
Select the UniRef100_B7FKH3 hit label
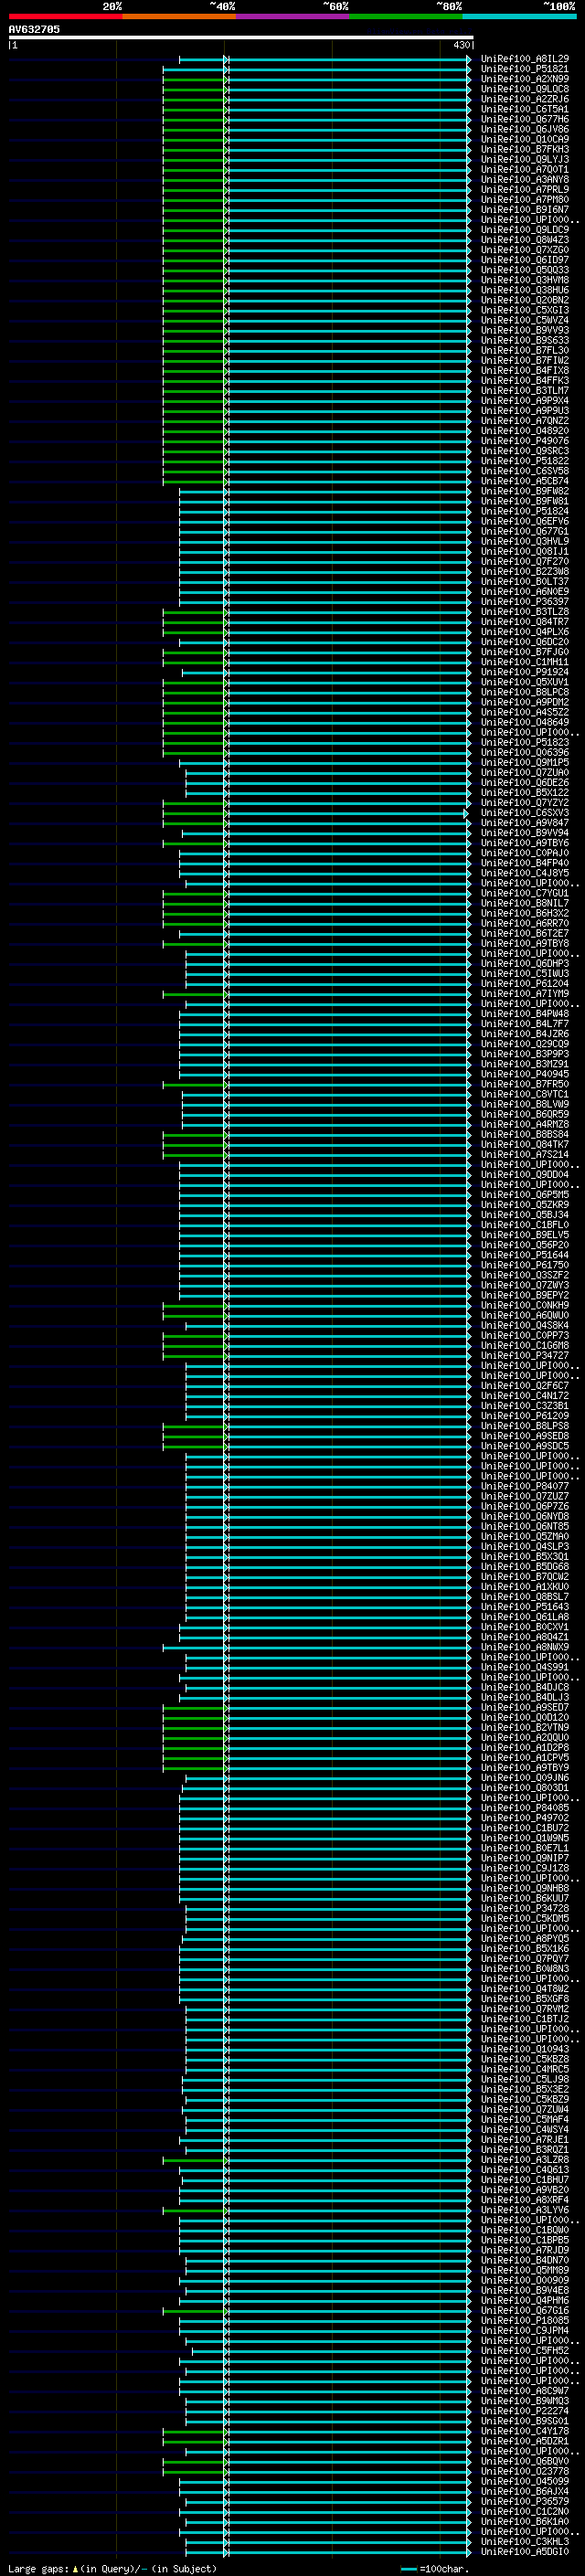pos(524,149)
